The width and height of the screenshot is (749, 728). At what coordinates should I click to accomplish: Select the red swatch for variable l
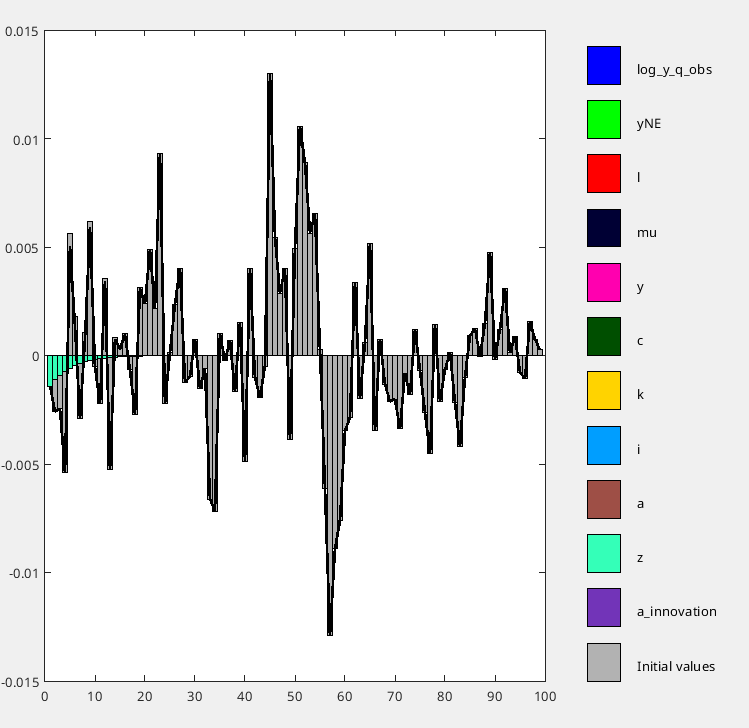603,174
